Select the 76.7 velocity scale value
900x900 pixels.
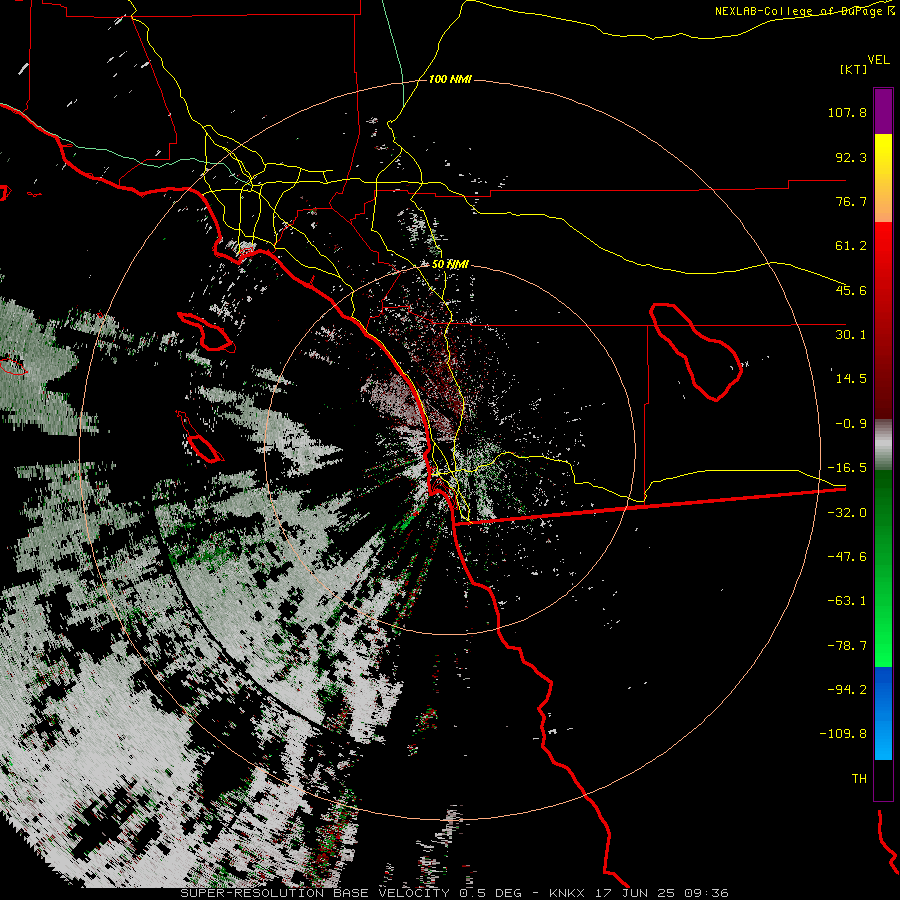coord(851,201)
